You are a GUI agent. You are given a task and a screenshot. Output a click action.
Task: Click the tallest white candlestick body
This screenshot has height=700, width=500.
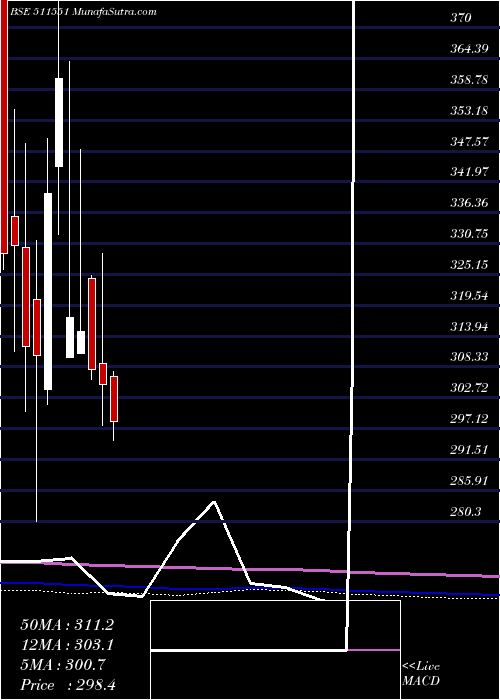point(48,292)
